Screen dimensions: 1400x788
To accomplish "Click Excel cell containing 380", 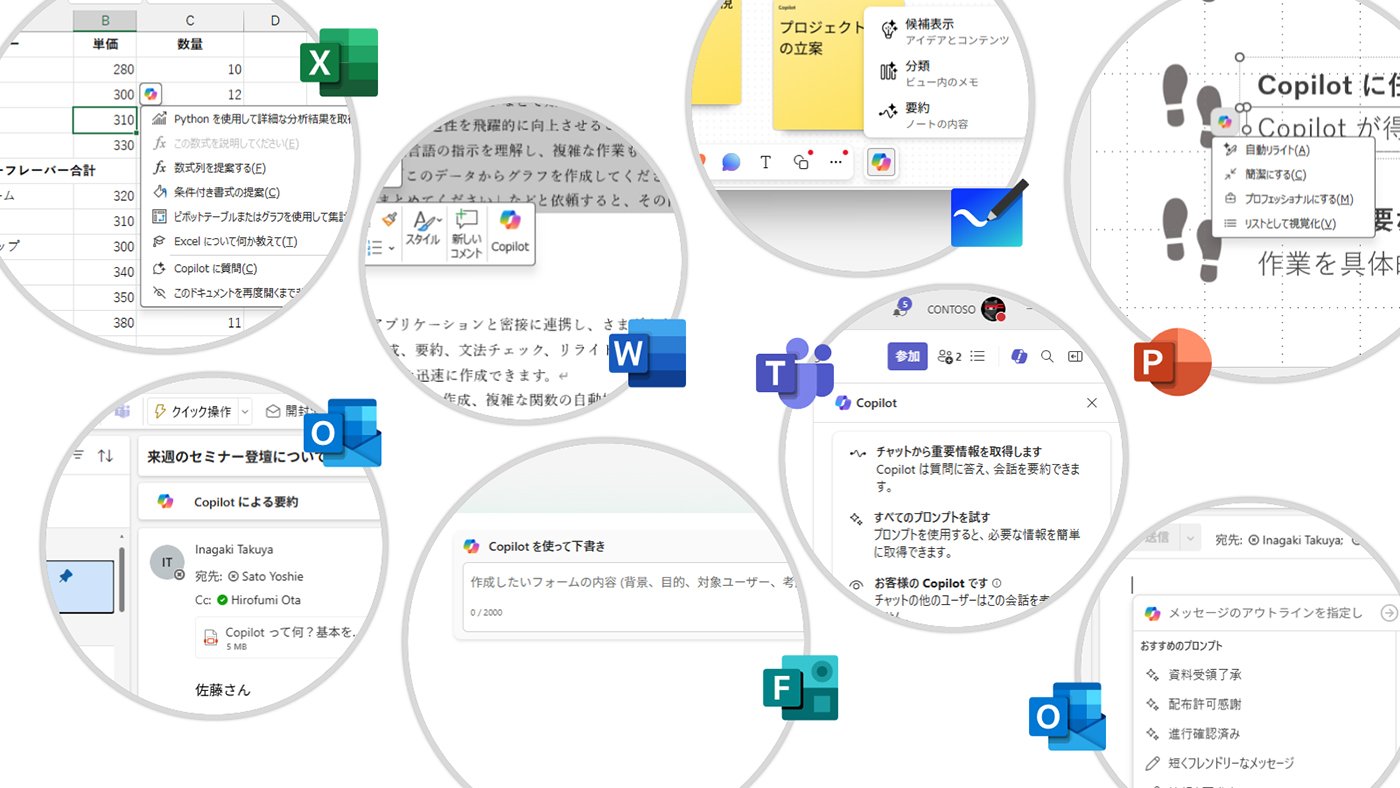I will pos(104,323).
